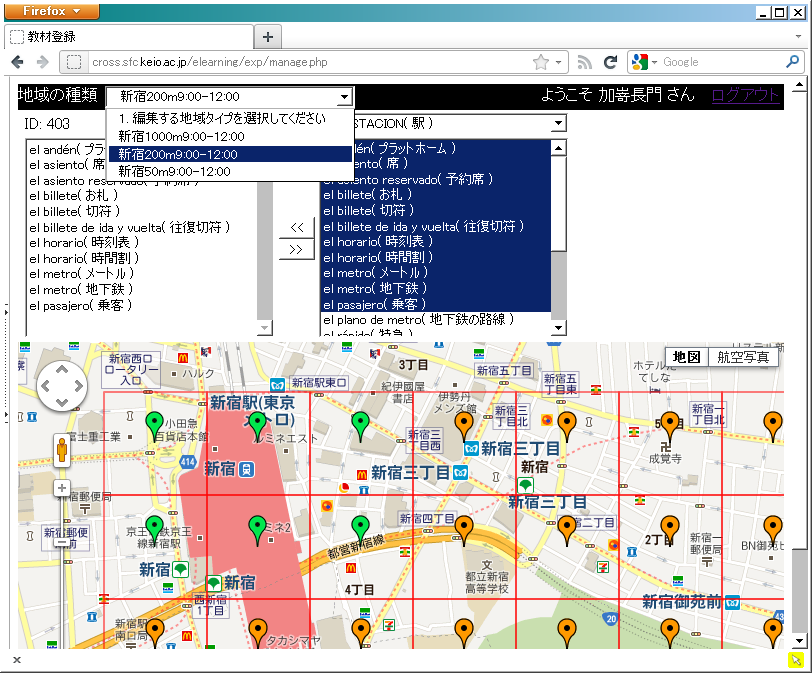This screenshot has height=673, width=812.
Task: Select the 地図 map type
Action: (x=686, y=357)
